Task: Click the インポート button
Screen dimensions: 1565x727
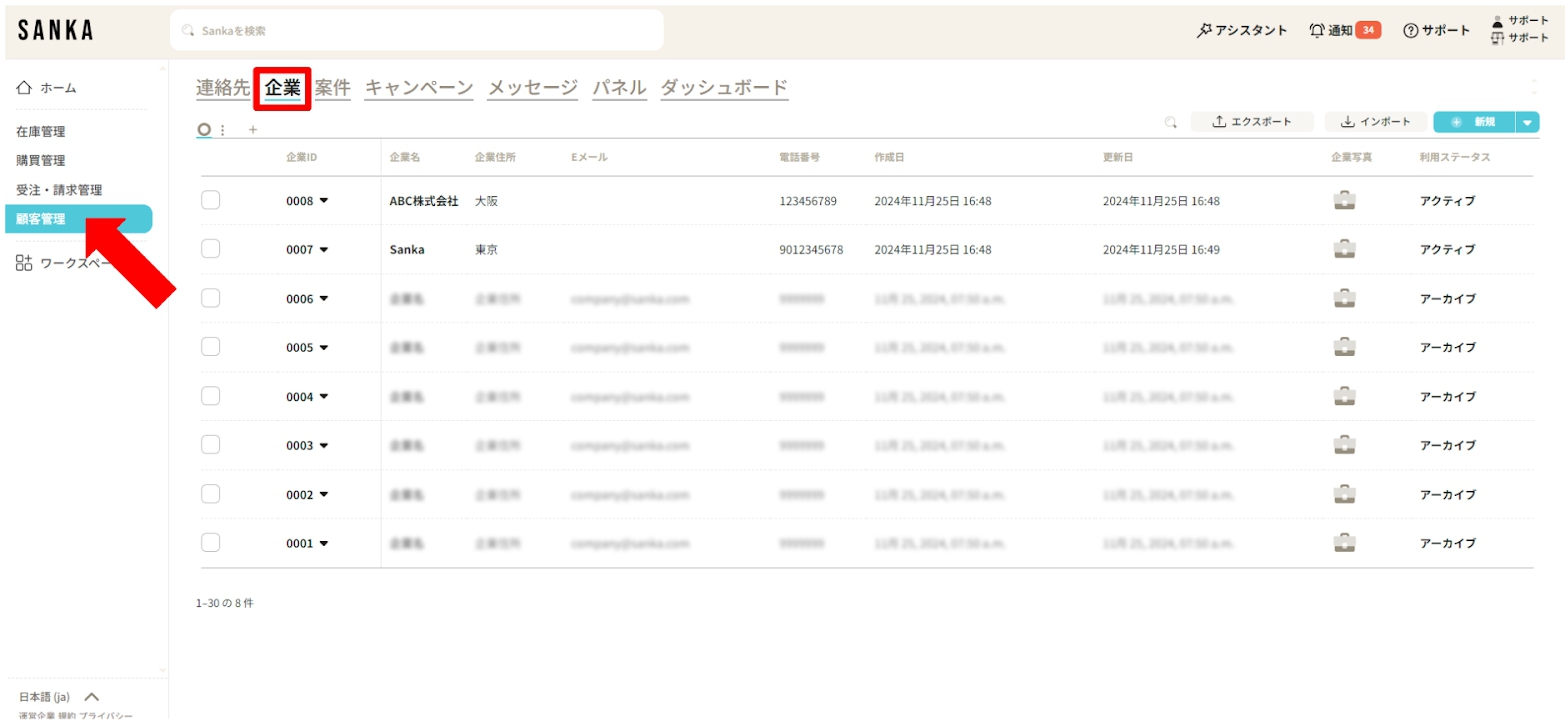Action: (x=1376, y=122)
